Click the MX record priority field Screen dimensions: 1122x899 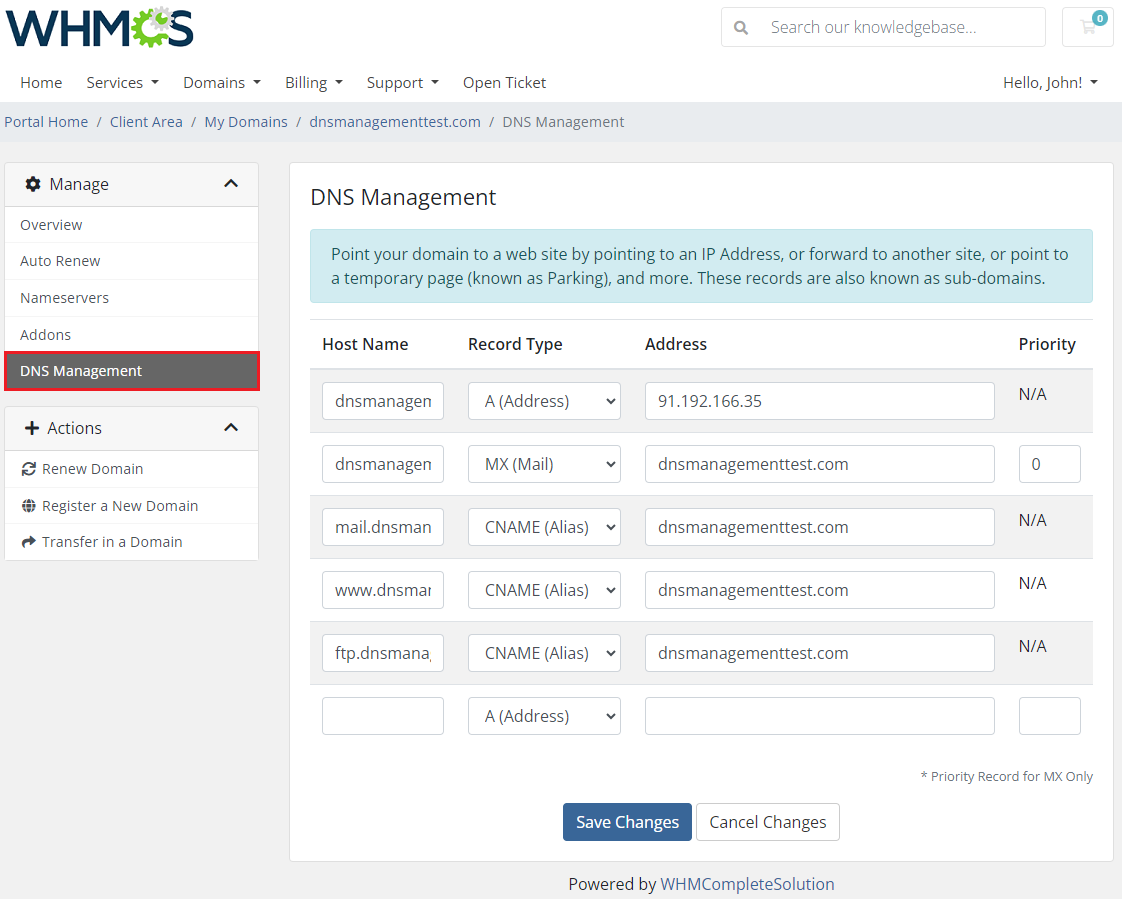(x=1050, y=464)
